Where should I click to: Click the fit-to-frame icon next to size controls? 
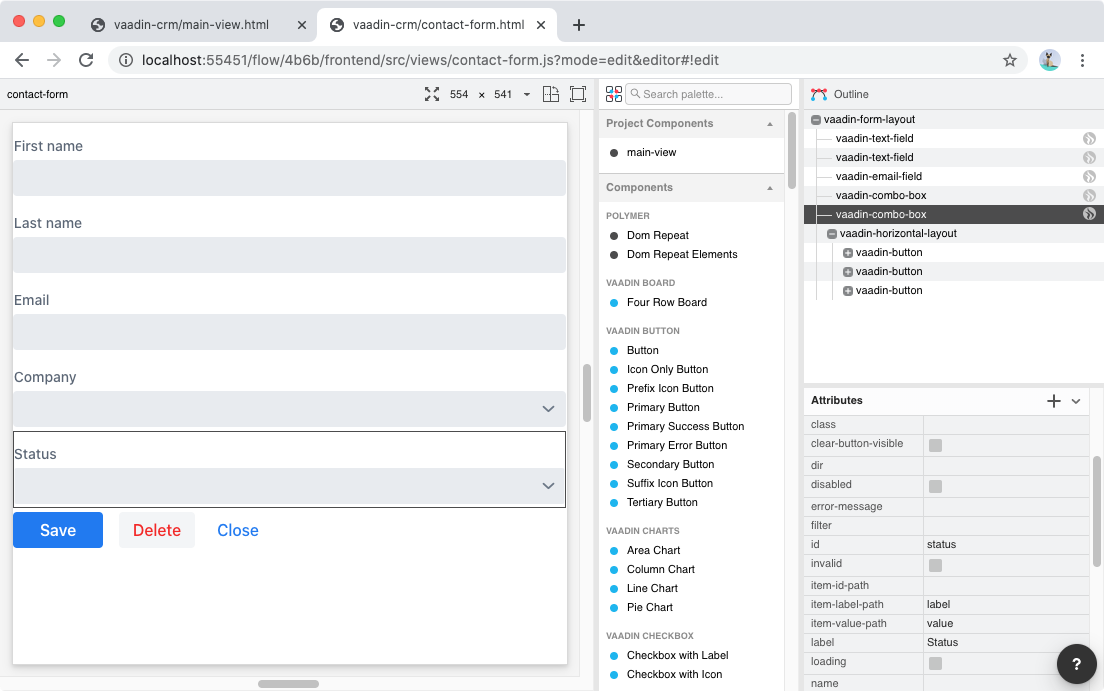point(578,93)
